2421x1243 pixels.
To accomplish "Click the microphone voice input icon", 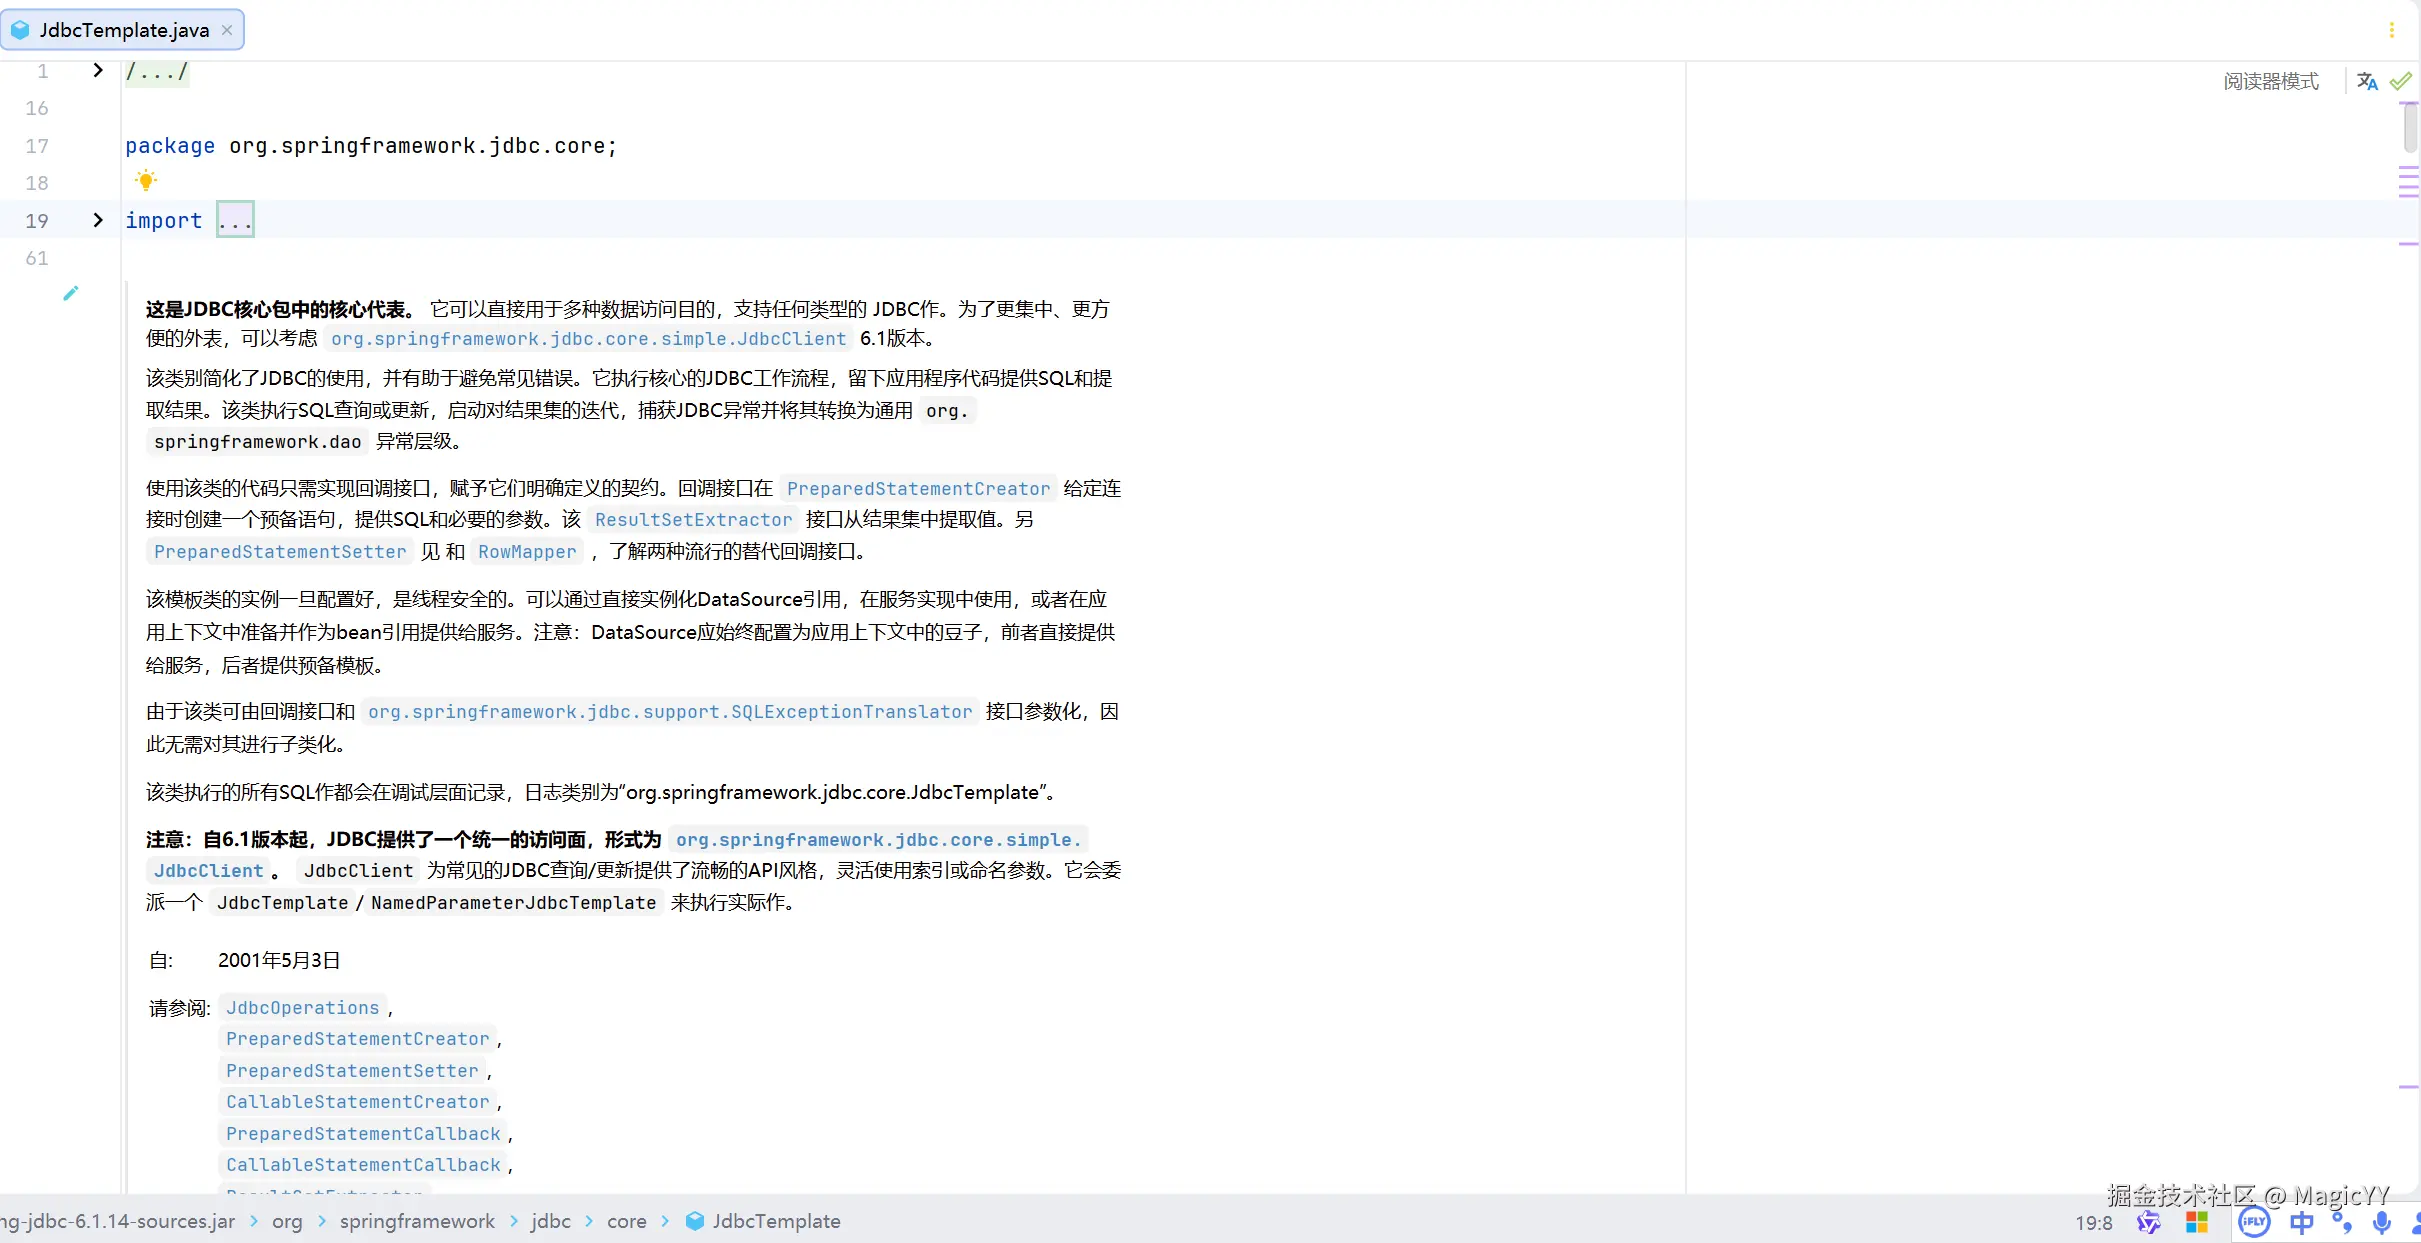I will (2382, 1221).
